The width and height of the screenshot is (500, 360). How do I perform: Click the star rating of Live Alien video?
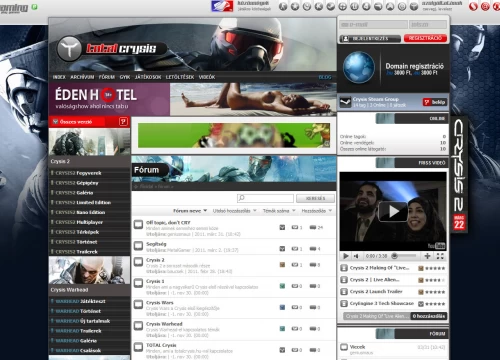435,280
